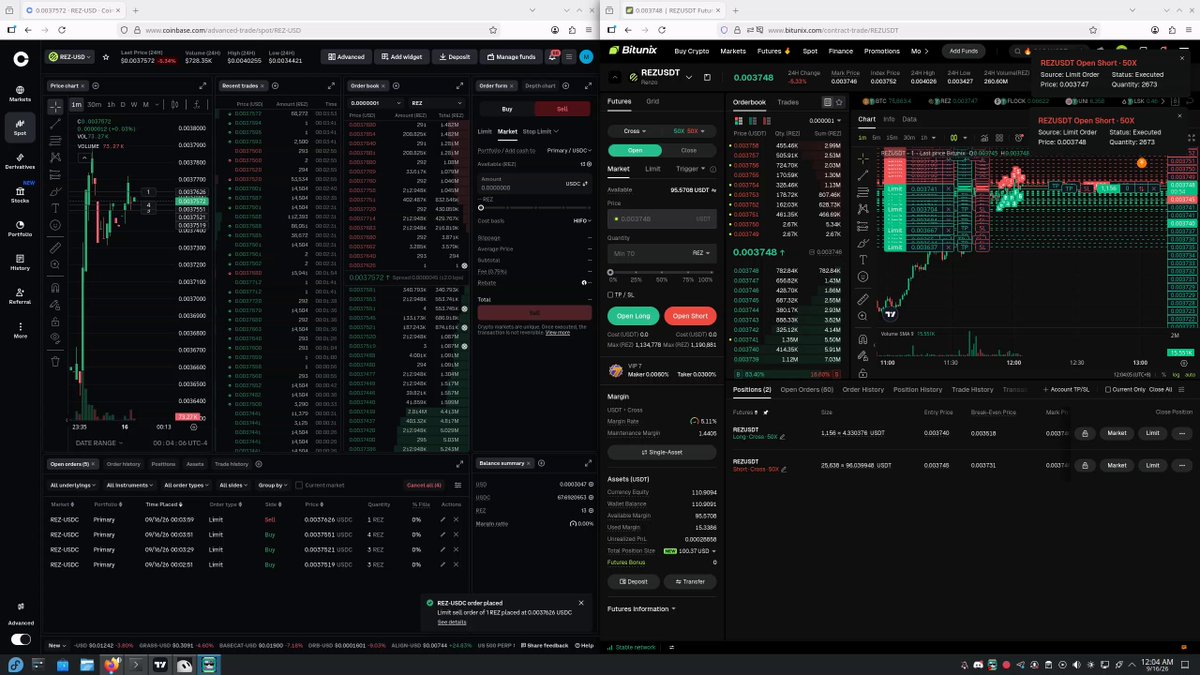Toggle the Advanced switch in Coinbase sidebar

[20, 639]
